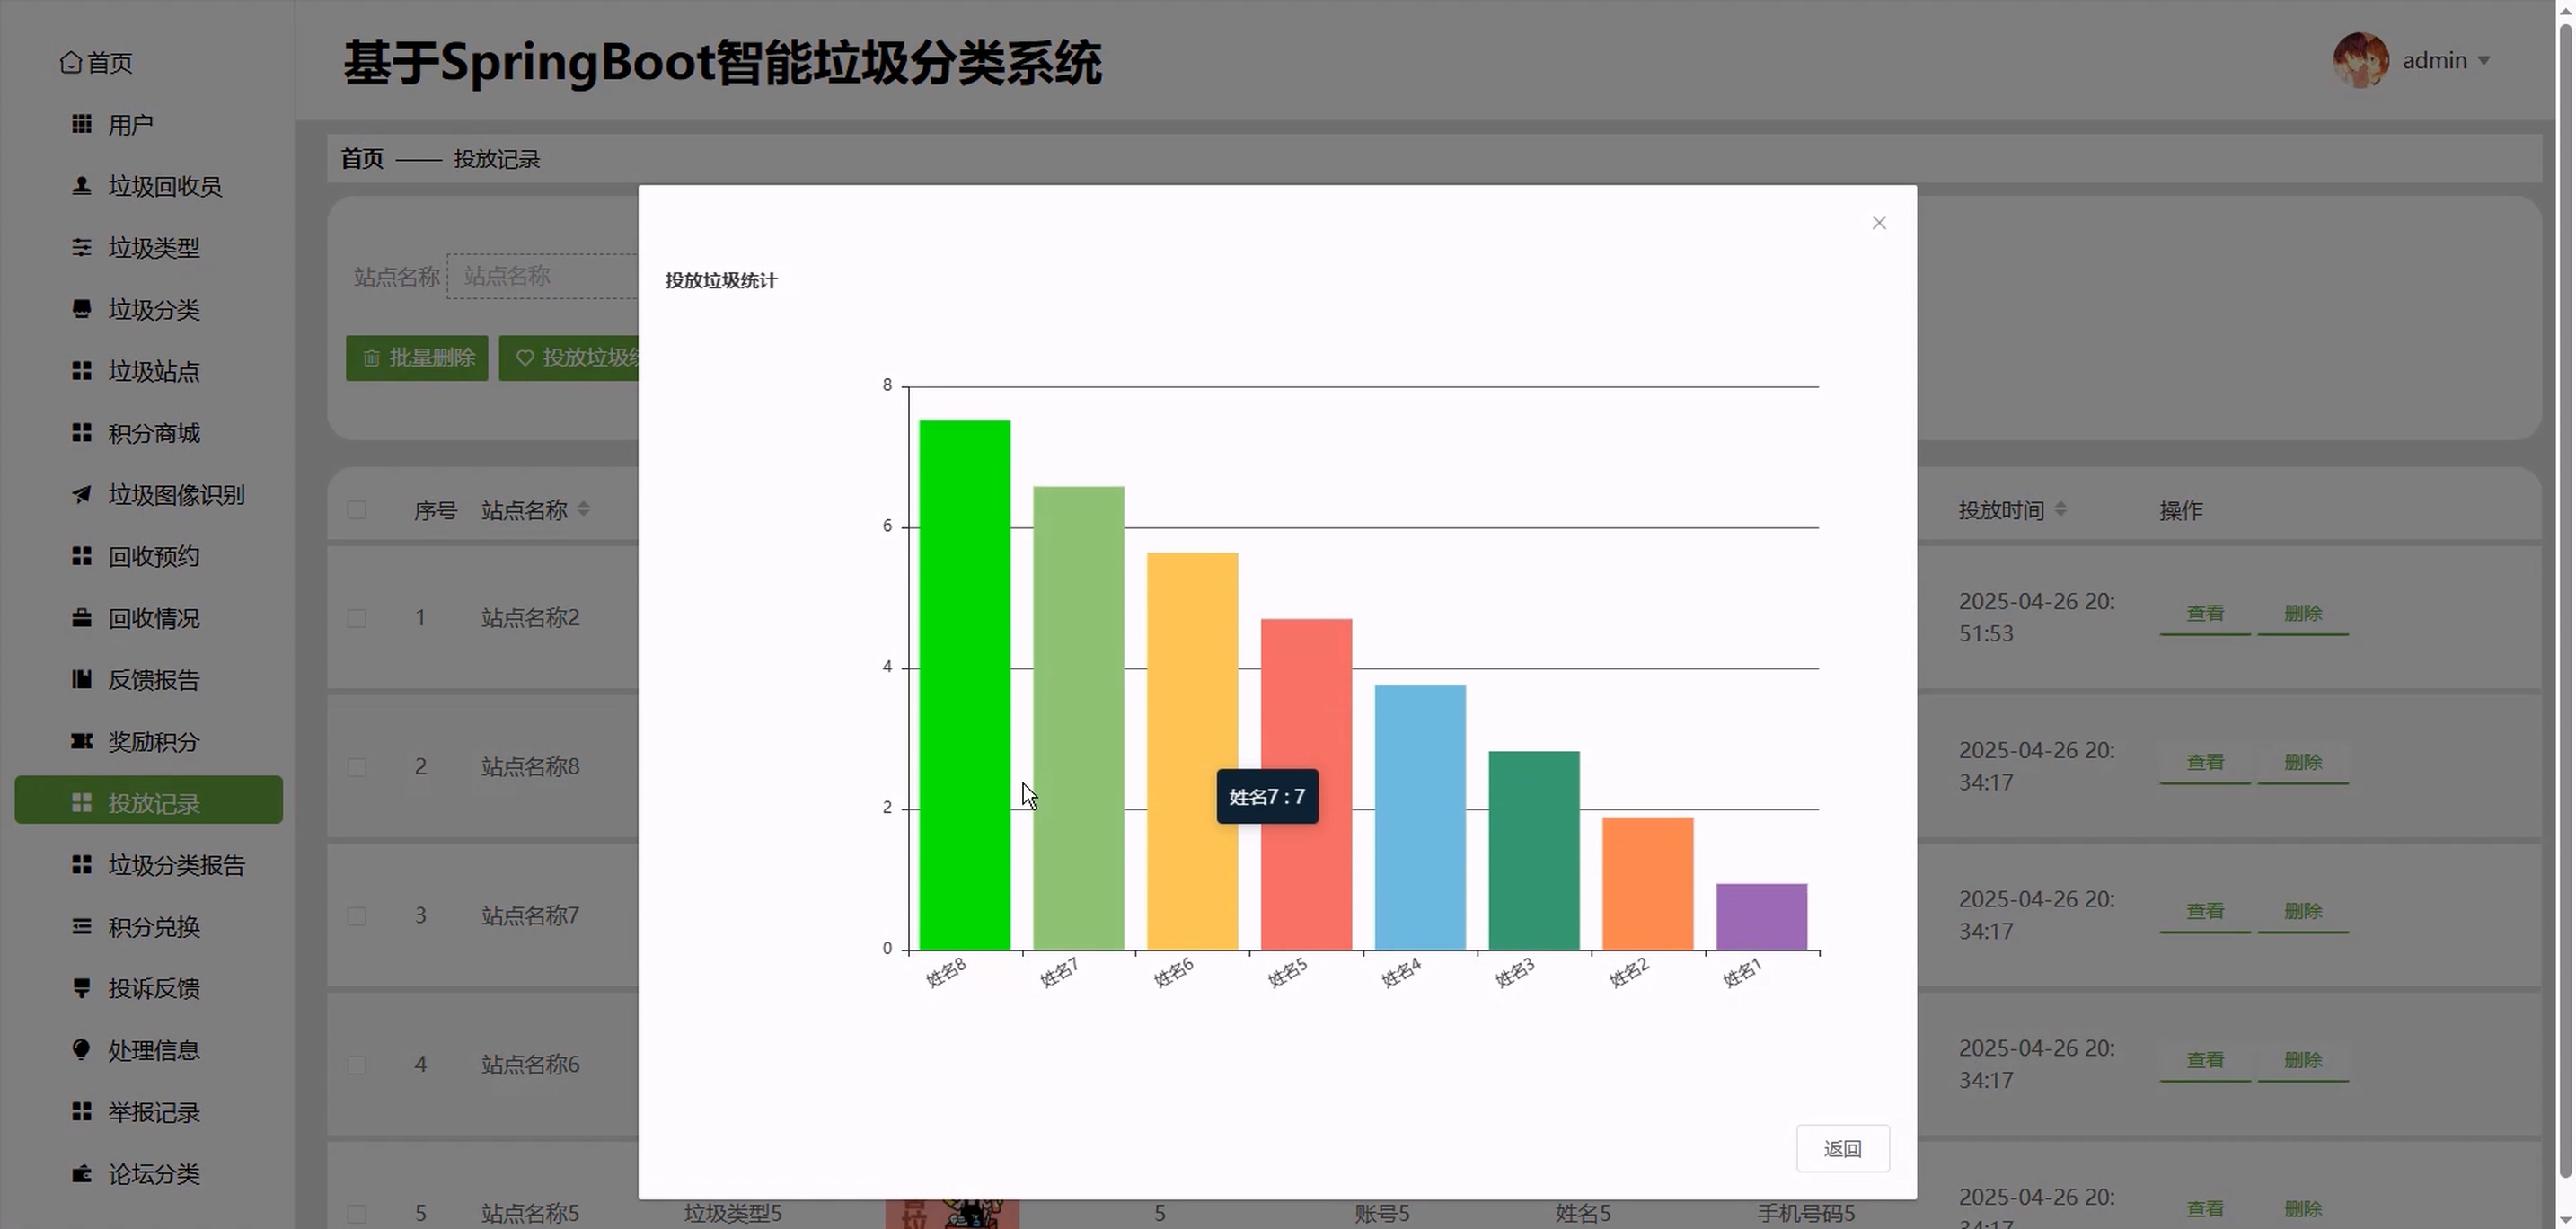Viewport: 2576px width, 1229px height.
Task: Click the 垃圾回收员 person icon
Action: 82,186
